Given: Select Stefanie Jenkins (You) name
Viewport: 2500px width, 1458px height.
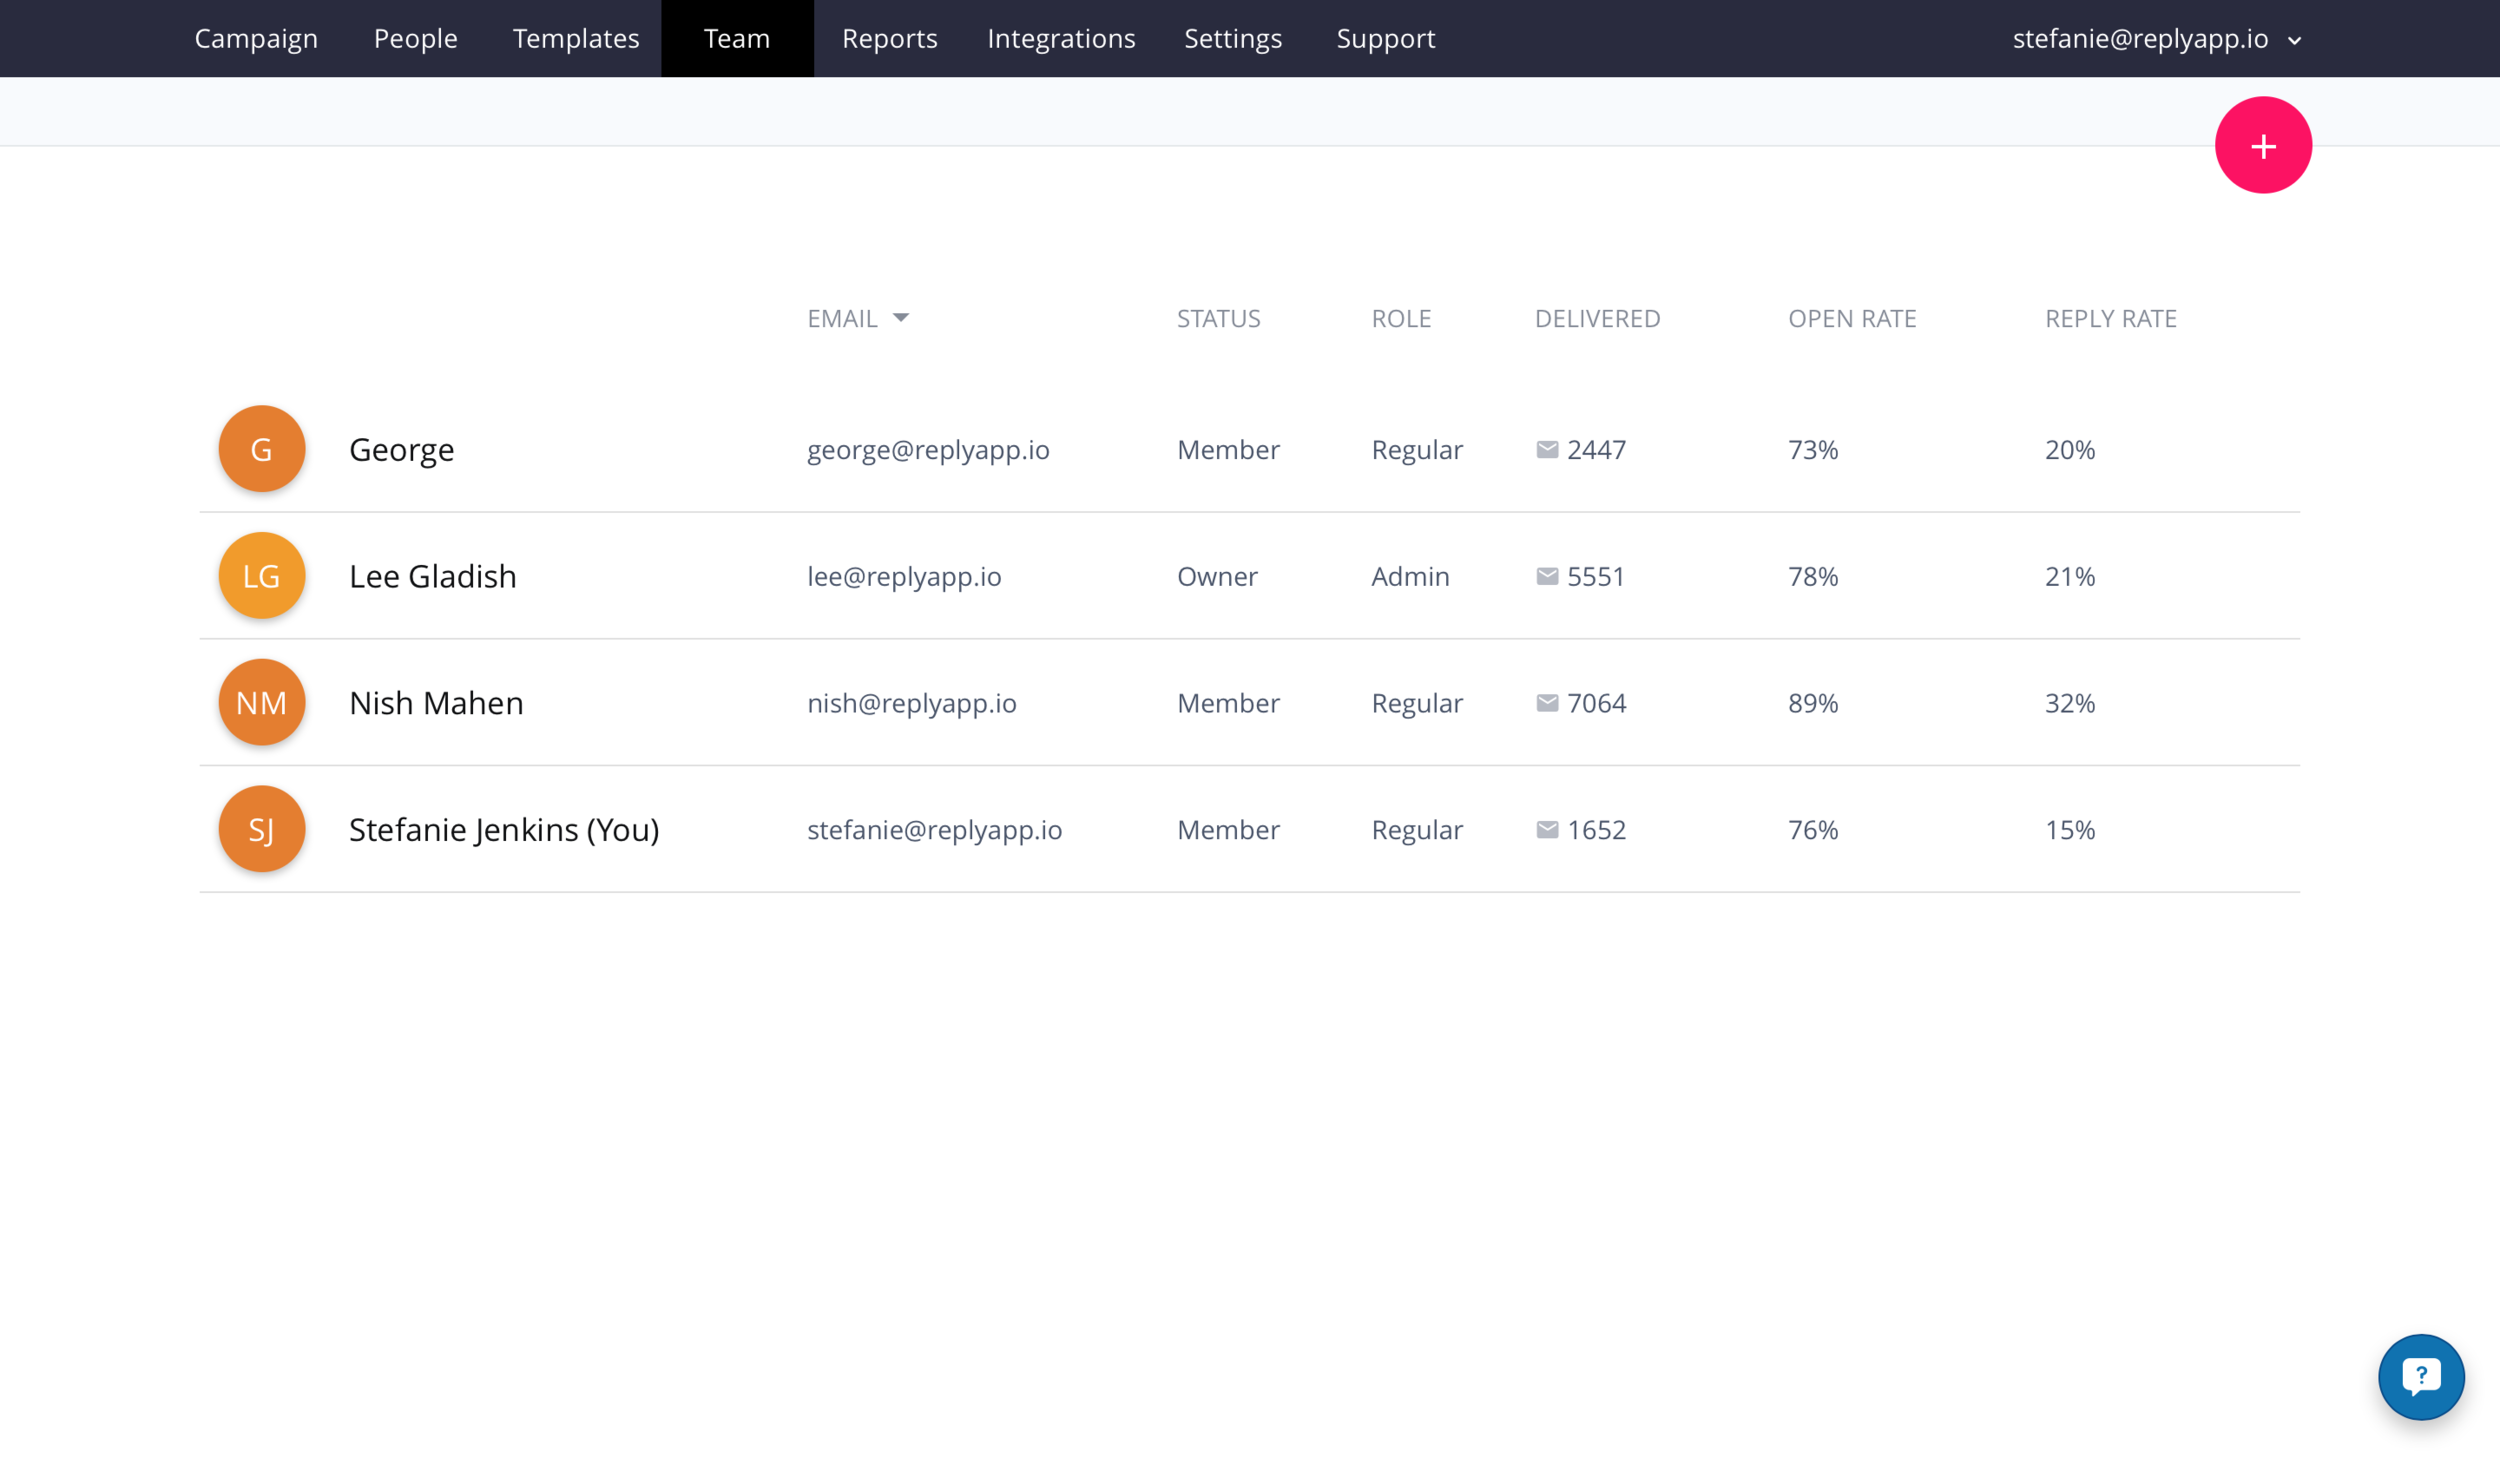Looking at the screenshot, I should pyautogui.click(x=504, y=830).
